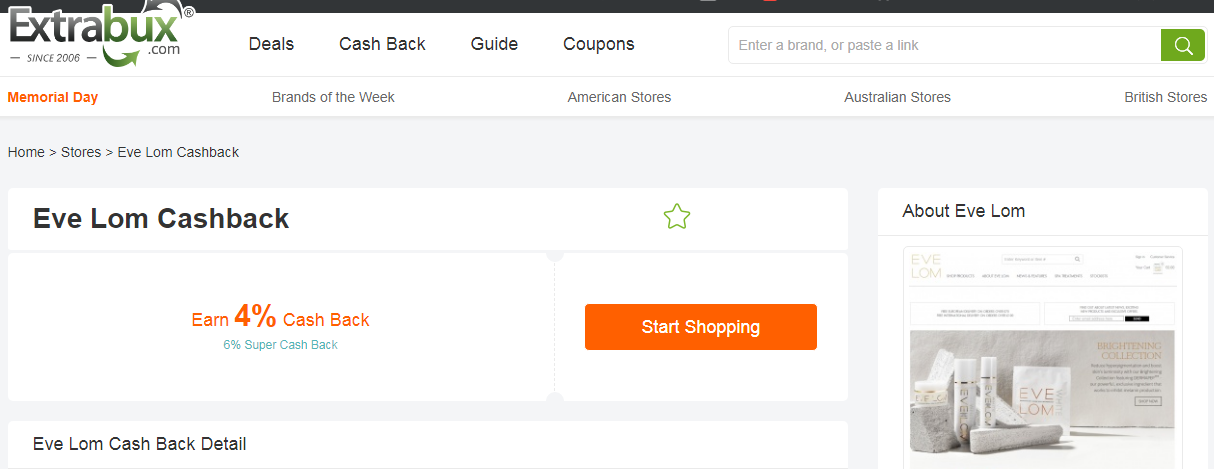Open the Guide section
The image size is (1214, 469).
pyautogui.click(x=494, y=44)
